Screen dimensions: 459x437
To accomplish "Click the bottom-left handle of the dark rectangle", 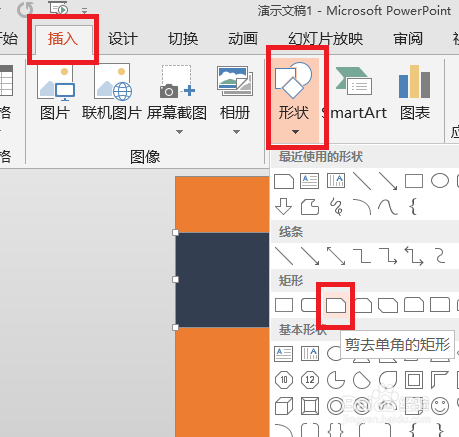I will point(175,327).
